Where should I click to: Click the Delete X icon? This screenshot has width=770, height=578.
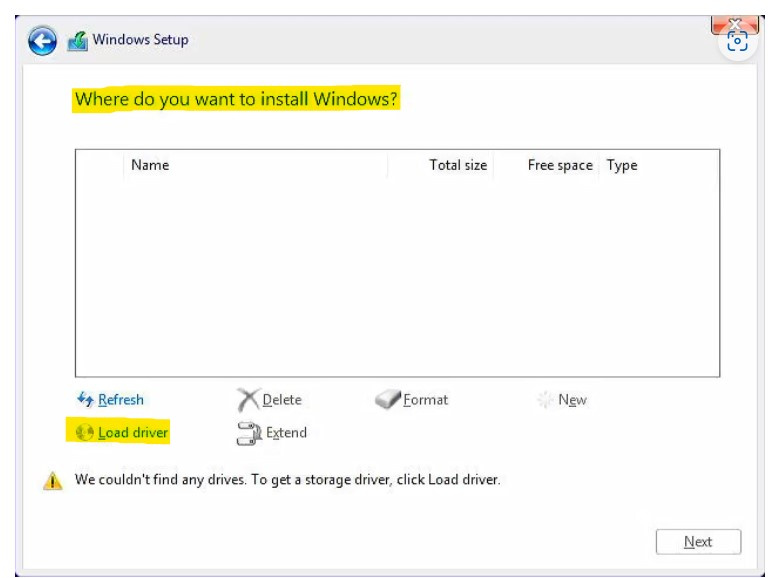(248, 399)
